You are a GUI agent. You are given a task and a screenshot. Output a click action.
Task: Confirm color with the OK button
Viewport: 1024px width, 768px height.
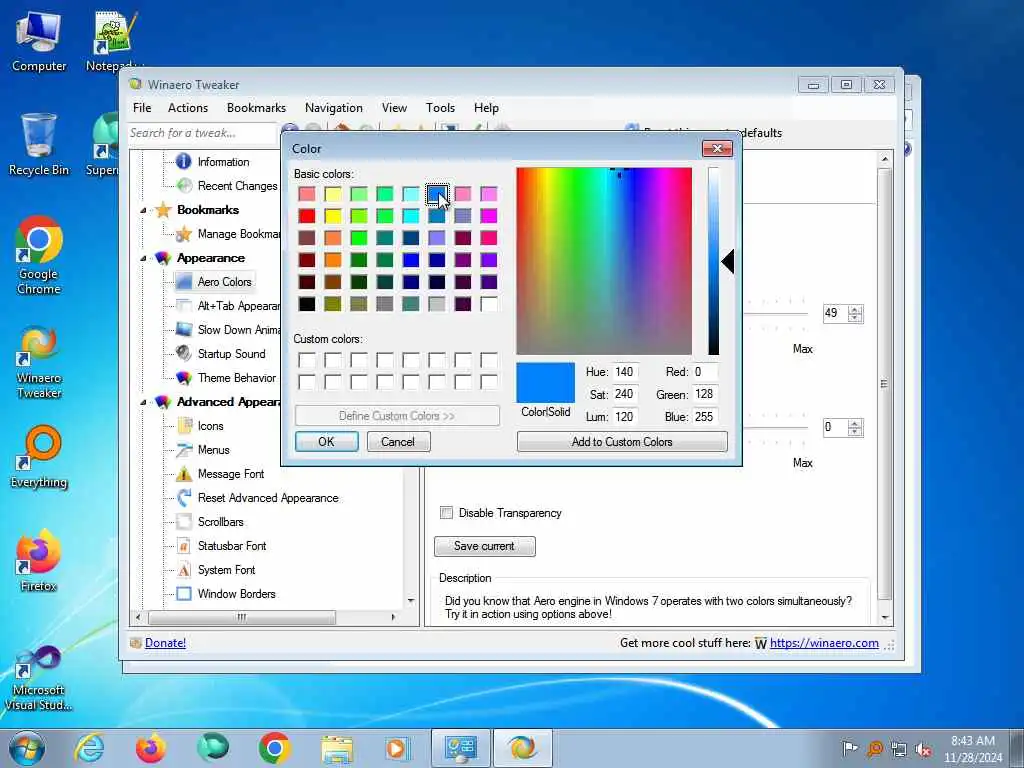point(327,441)
